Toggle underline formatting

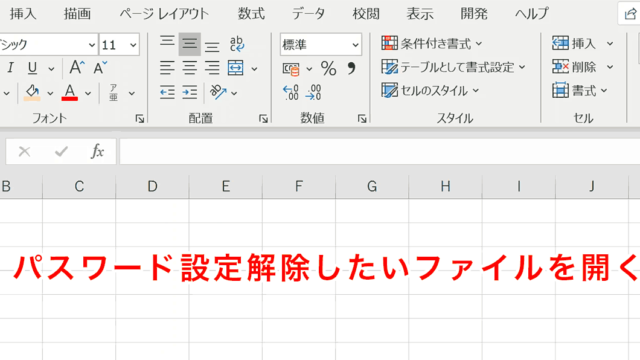coord(32,68)
